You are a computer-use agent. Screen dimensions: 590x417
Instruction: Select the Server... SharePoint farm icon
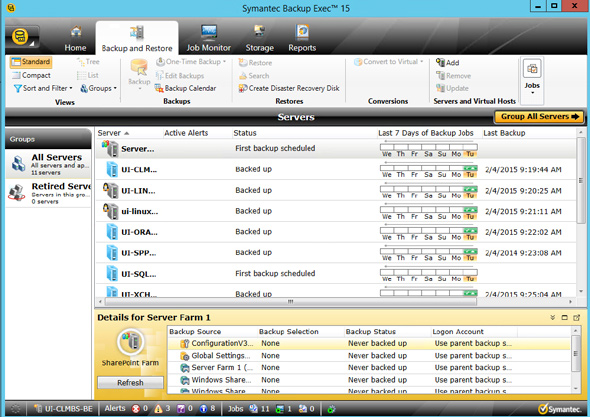coord(110,148)
